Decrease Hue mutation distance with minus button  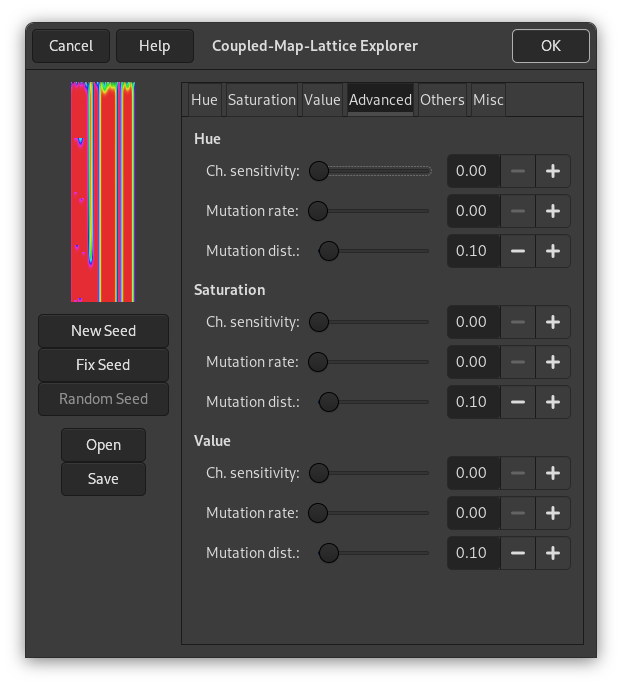point(518,251)
